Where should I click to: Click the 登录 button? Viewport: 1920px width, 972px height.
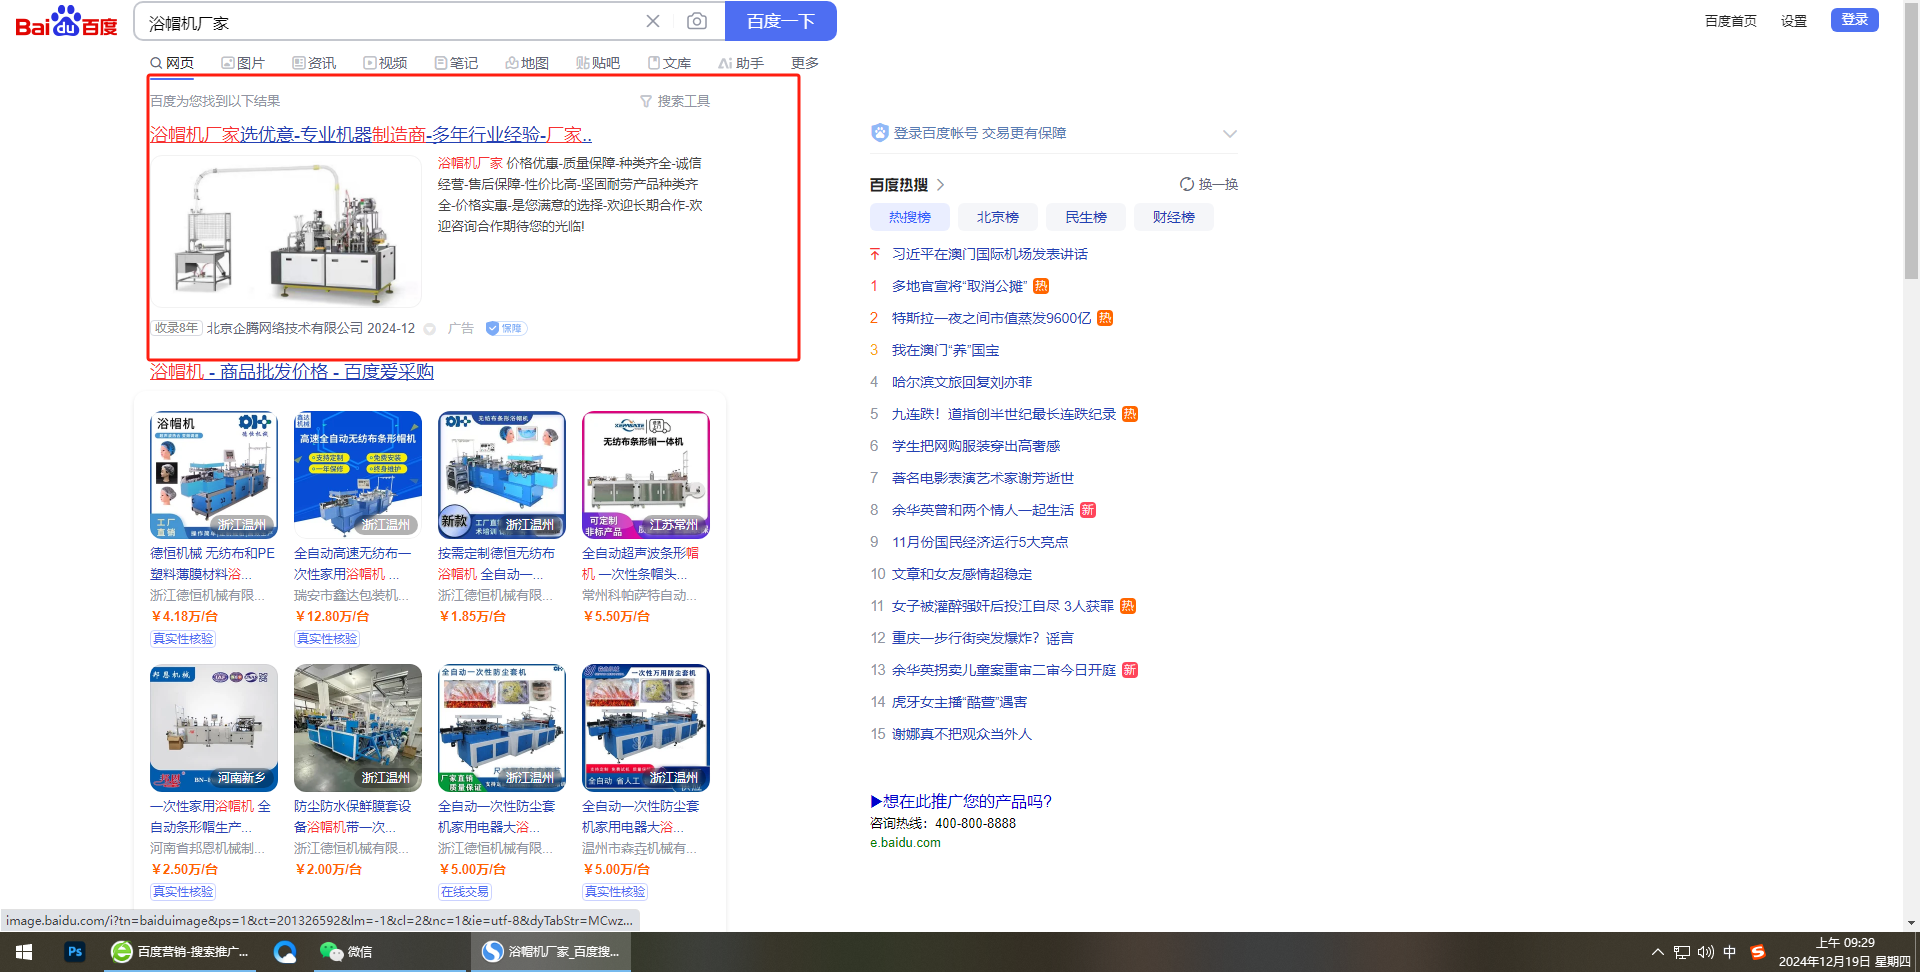(x=1855, y=20)
